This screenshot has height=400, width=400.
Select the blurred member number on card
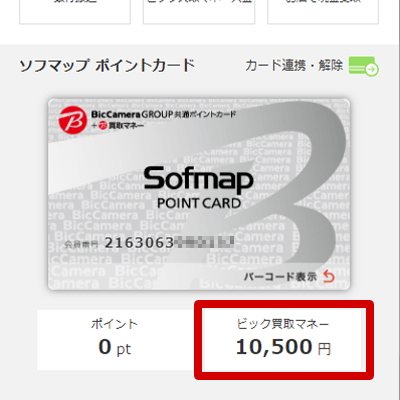(204, 242)
